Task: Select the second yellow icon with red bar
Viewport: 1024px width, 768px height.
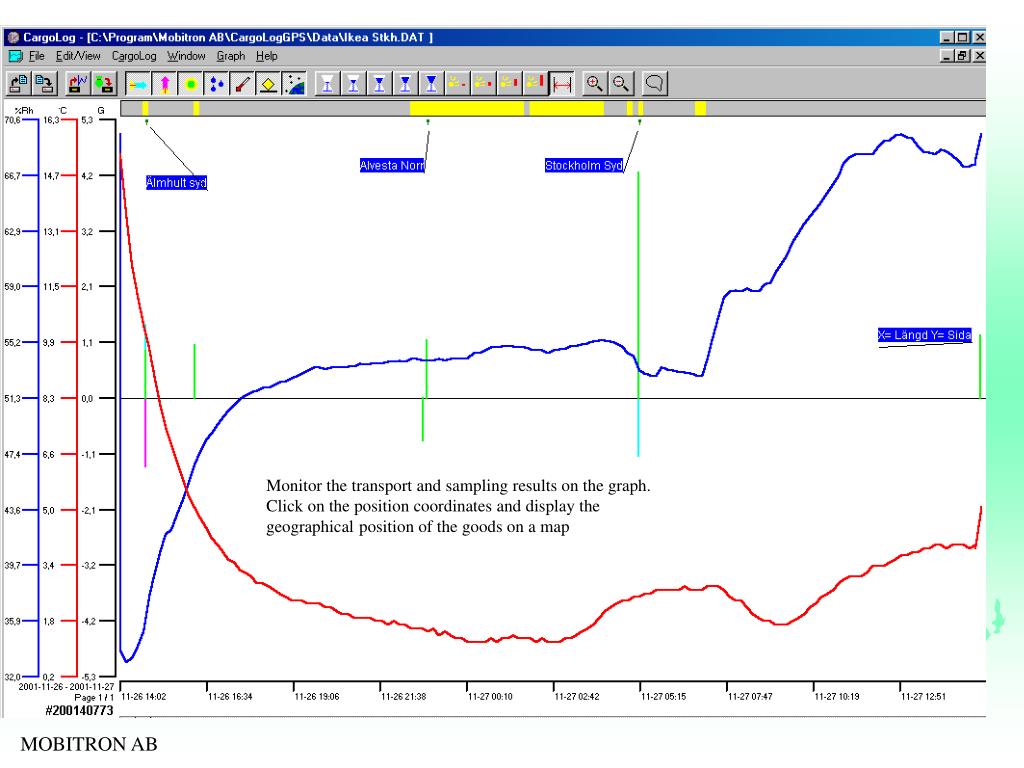Action: pos(483,84)
